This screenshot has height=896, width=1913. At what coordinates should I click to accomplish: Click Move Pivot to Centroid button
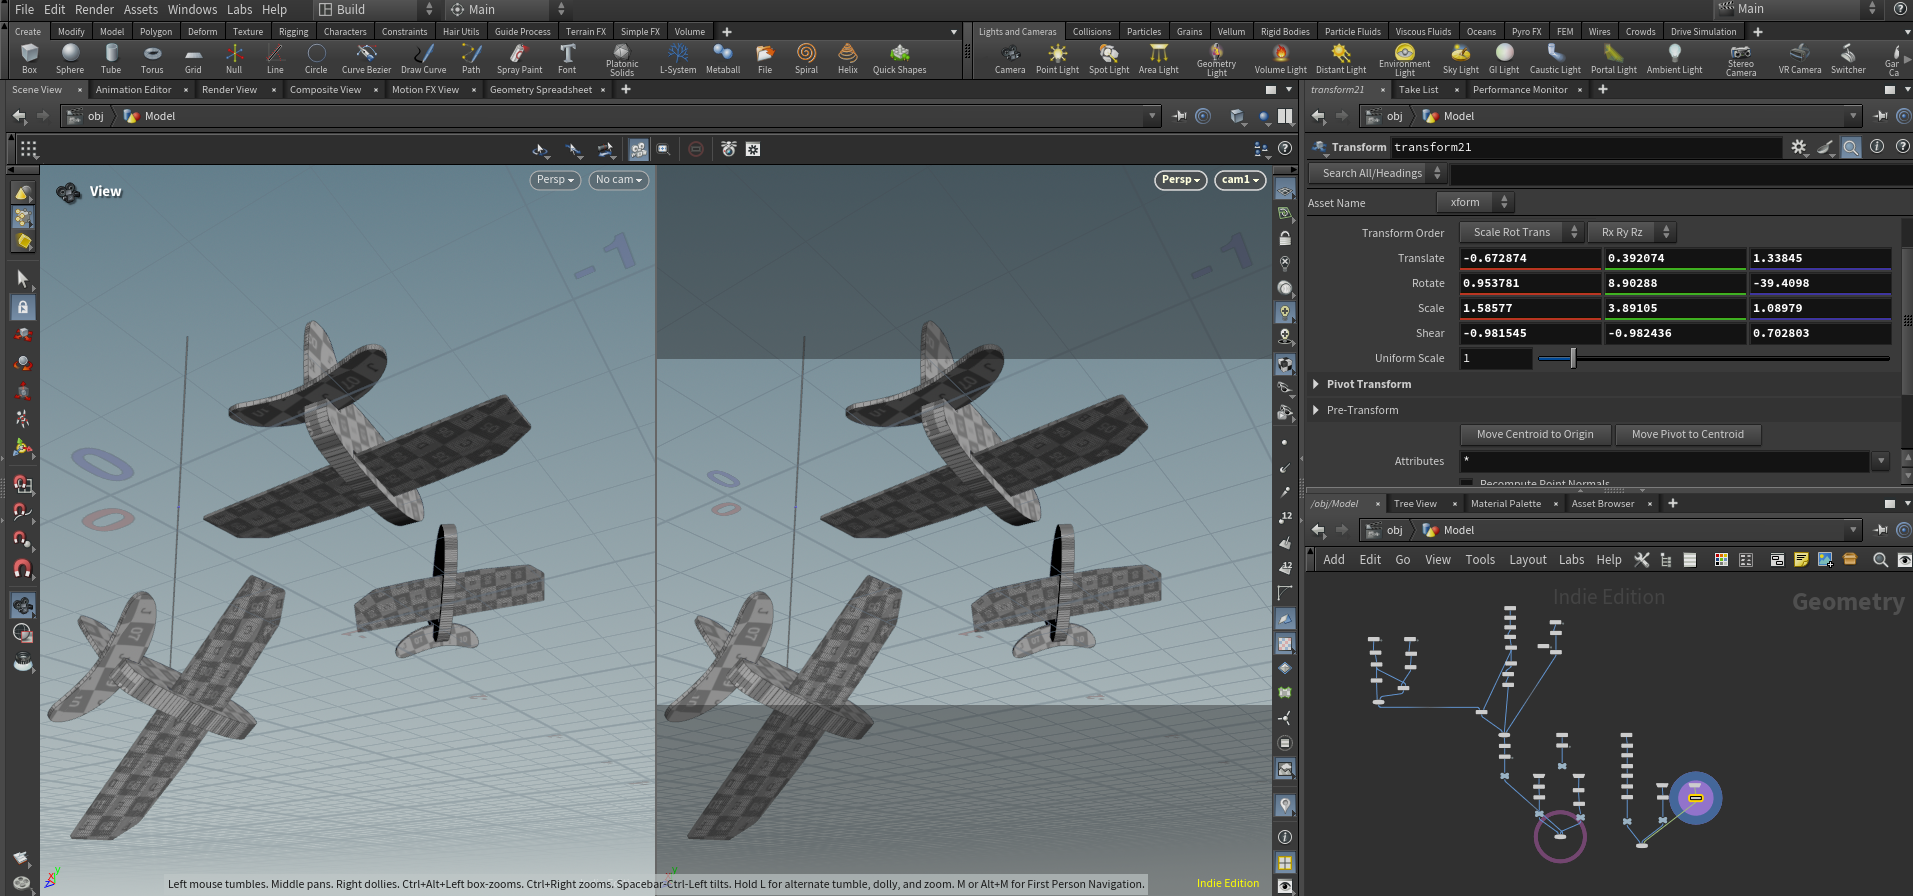(1688, 434)
